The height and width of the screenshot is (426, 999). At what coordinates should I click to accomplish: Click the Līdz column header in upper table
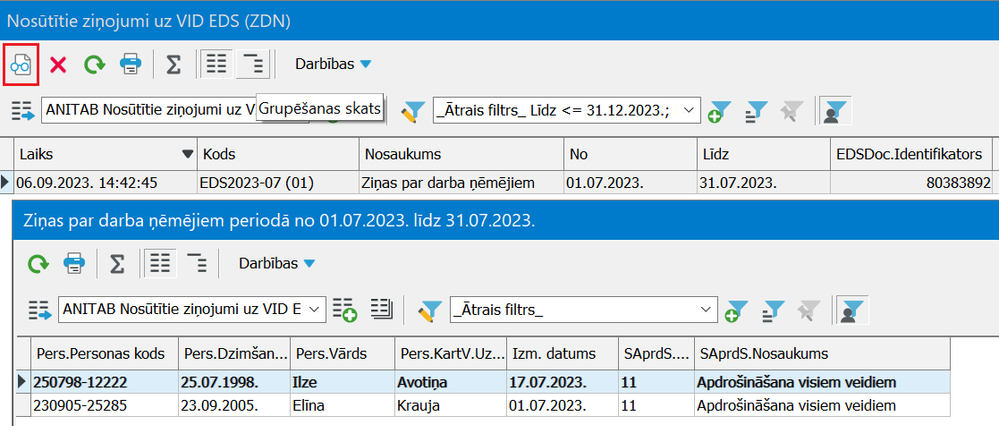point(764,153)
